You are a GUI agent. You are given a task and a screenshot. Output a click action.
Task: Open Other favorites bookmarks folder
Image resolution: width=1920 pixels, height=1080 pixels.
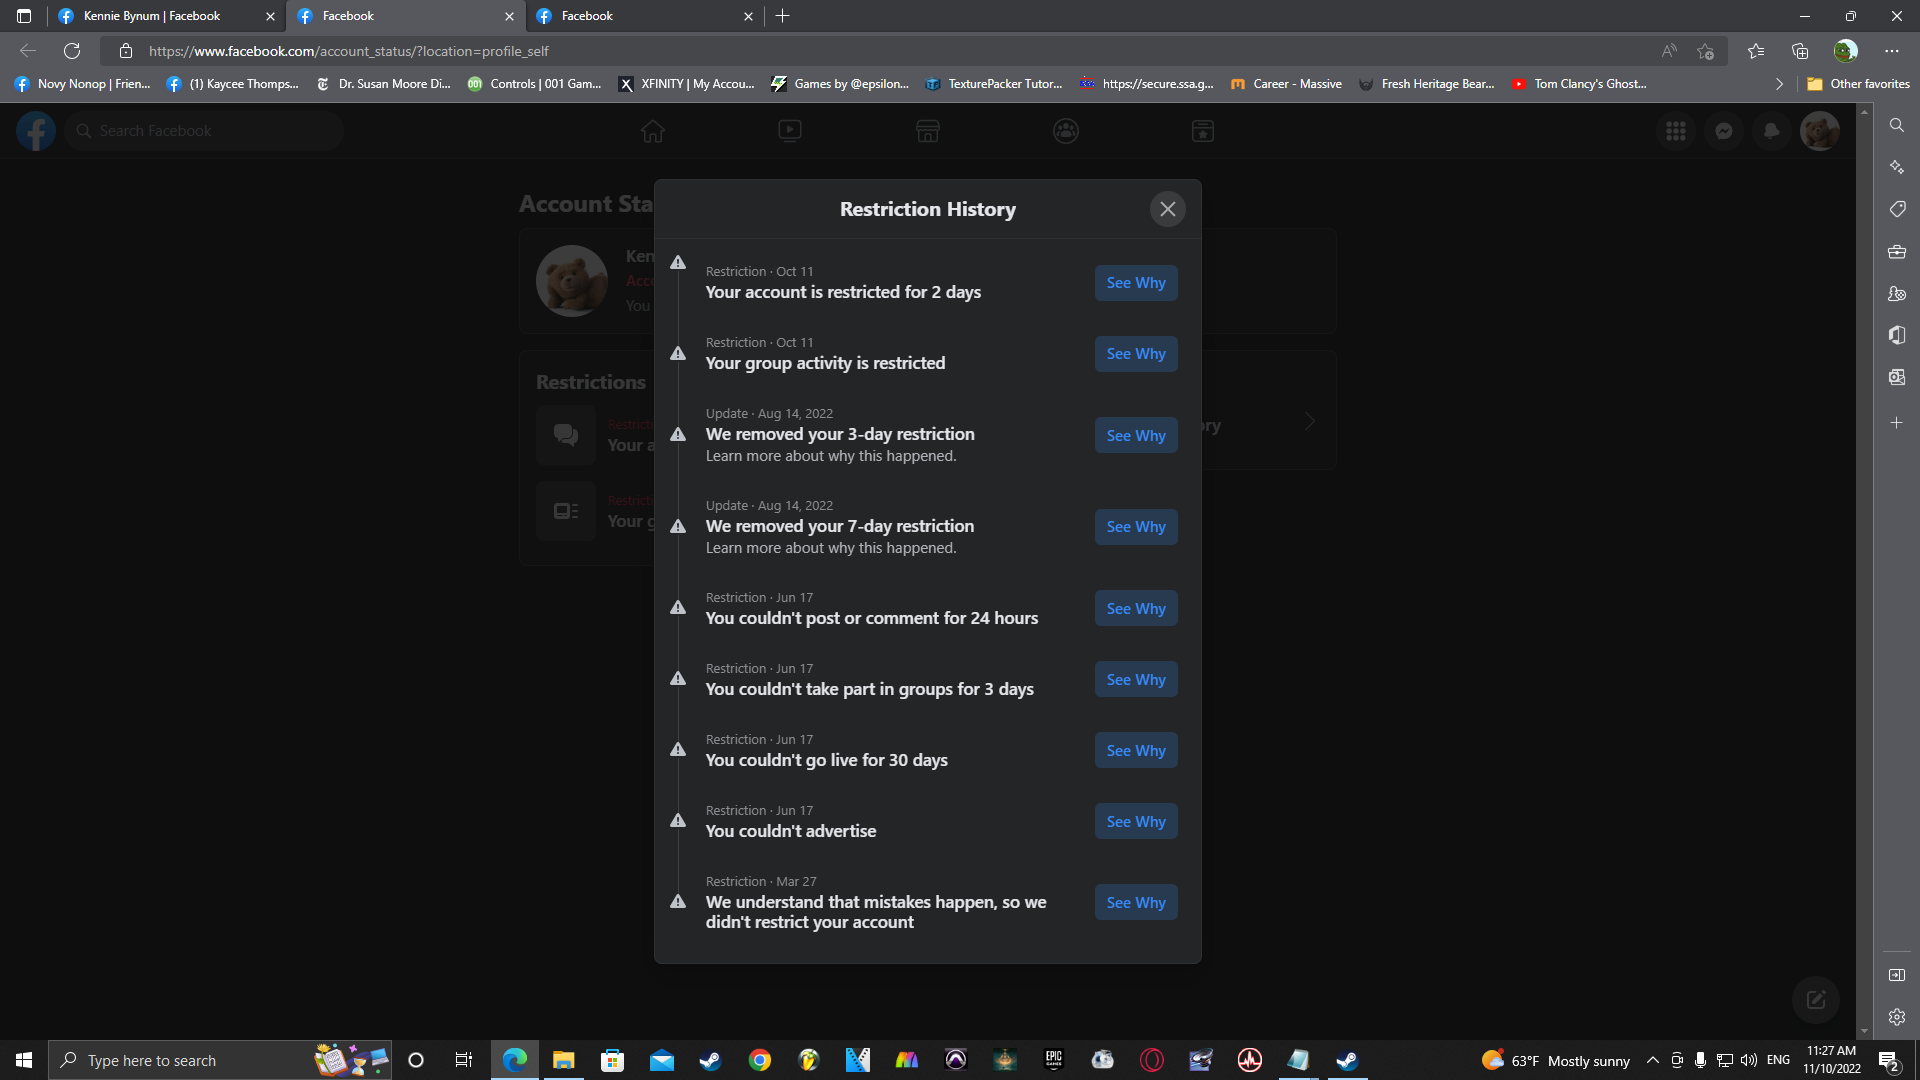1858,84
